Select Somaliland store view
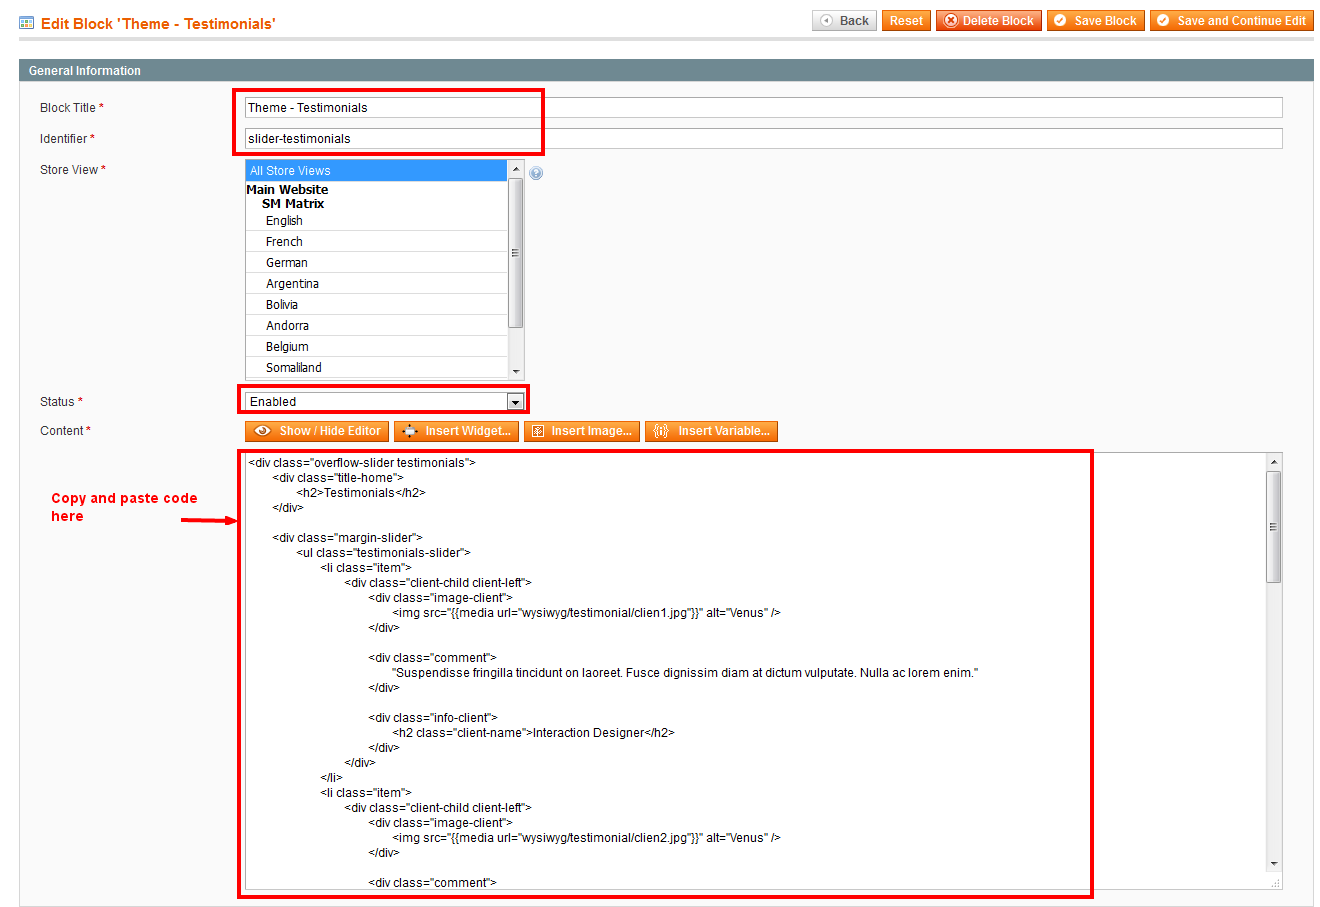The height and width of the screenshot is (907, 1320). pos(377,368)
